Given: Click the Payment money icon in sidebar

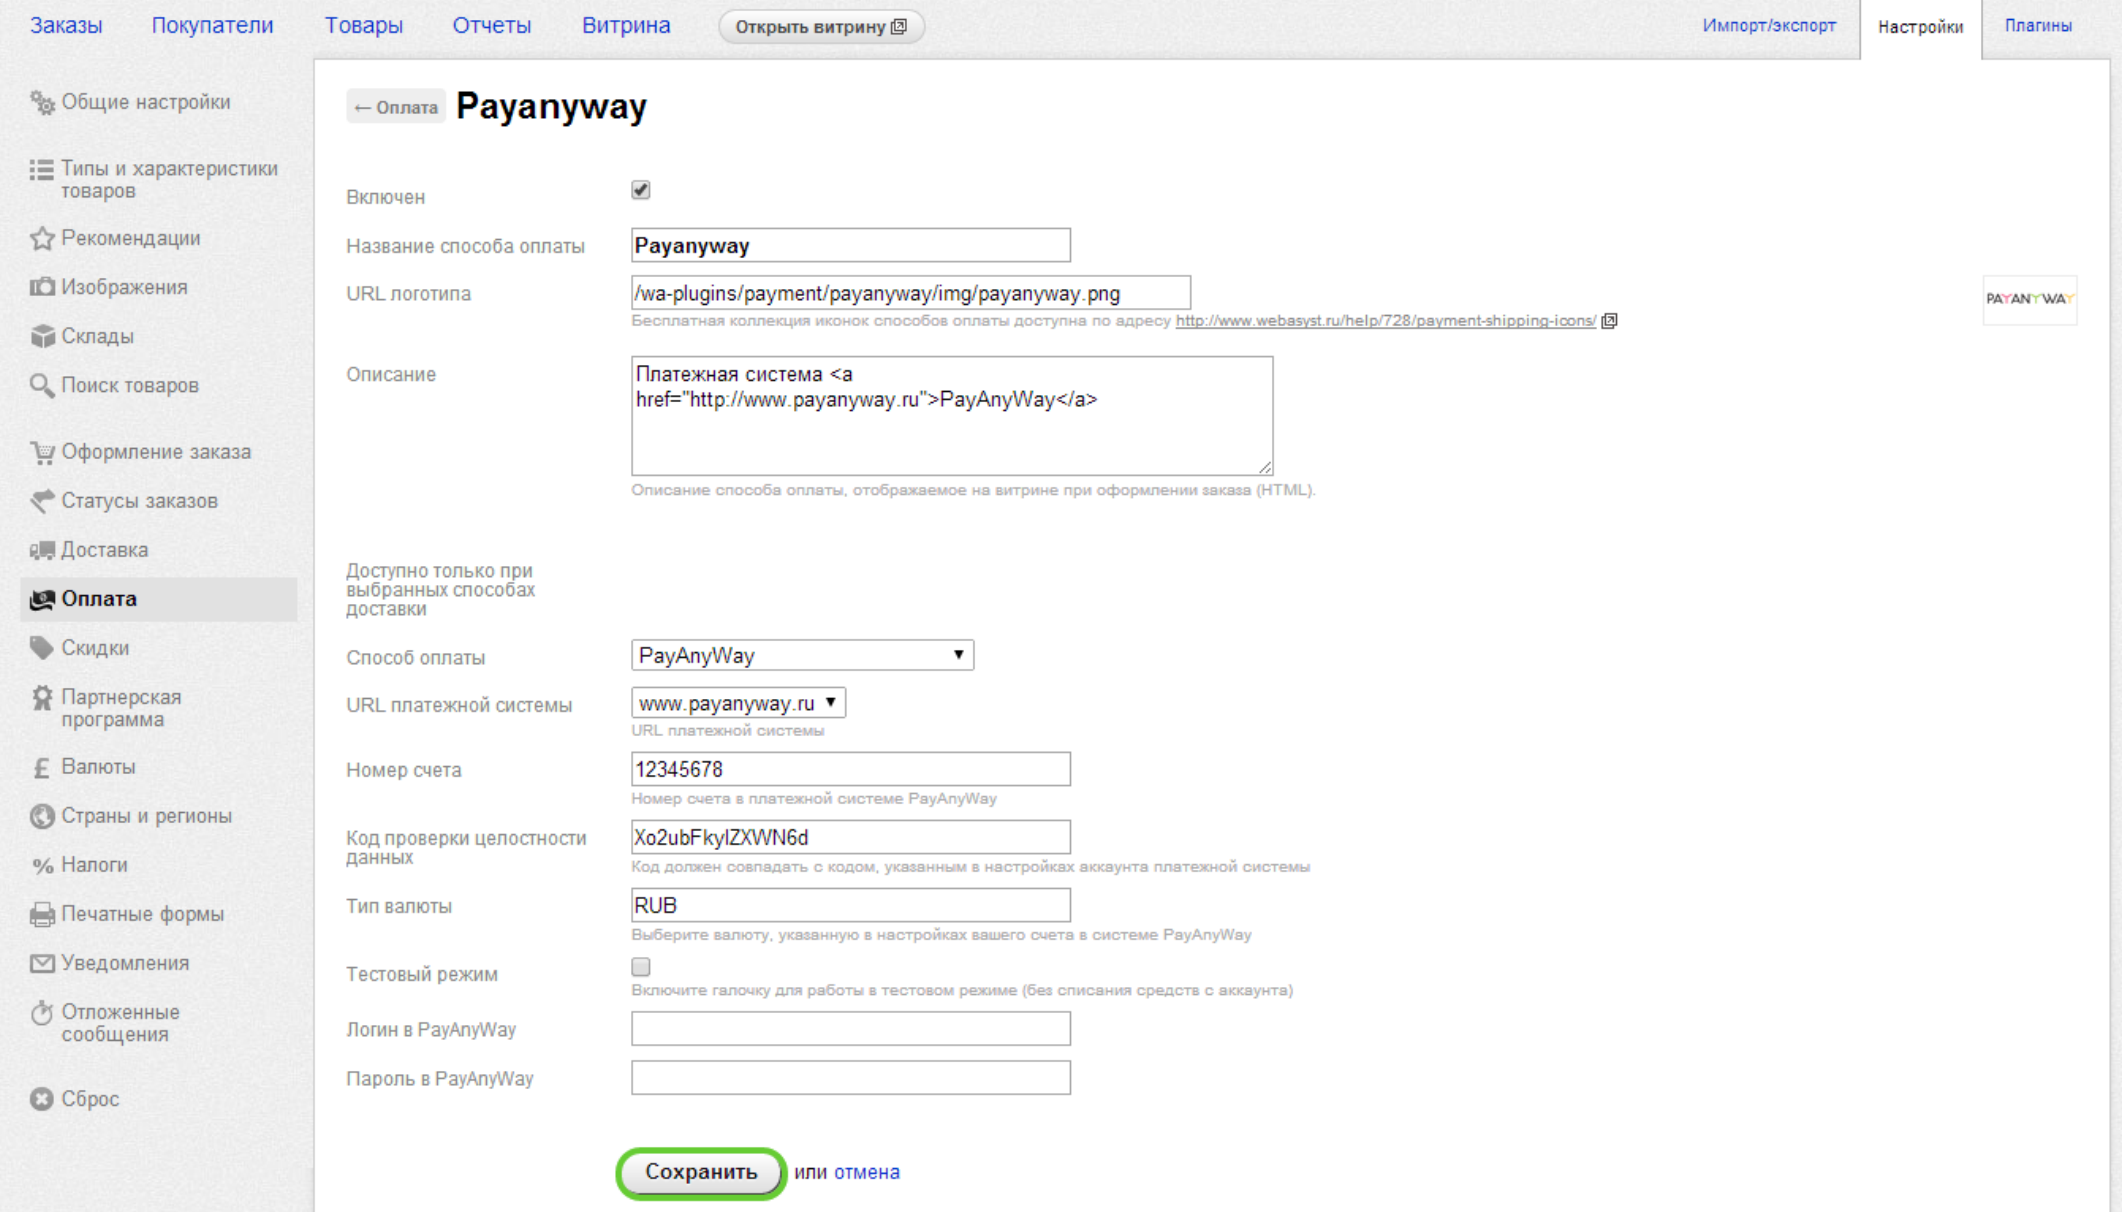Looking at the screenshot, I should [42, 599].
